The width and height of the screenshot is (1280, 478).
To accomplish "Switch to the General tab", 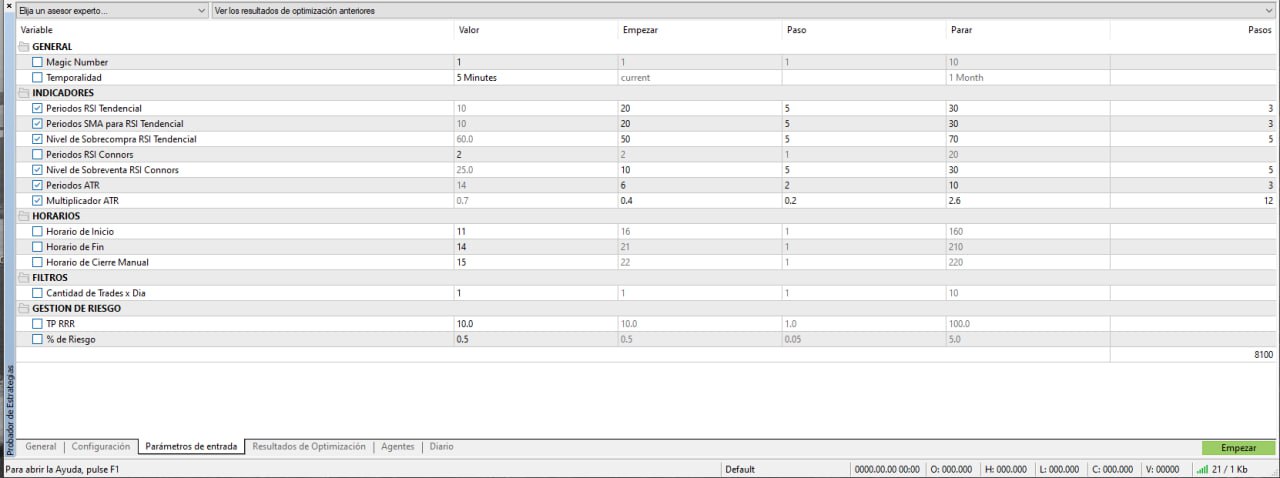I will click(x=41, y=447).
